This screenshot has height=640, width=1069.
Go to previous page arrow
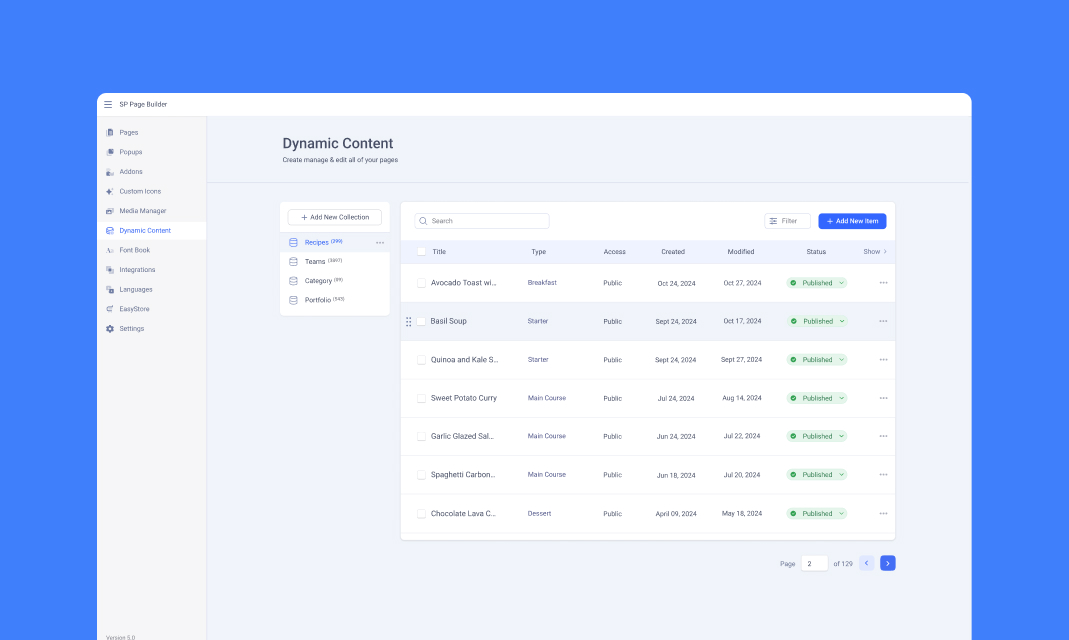866,563
